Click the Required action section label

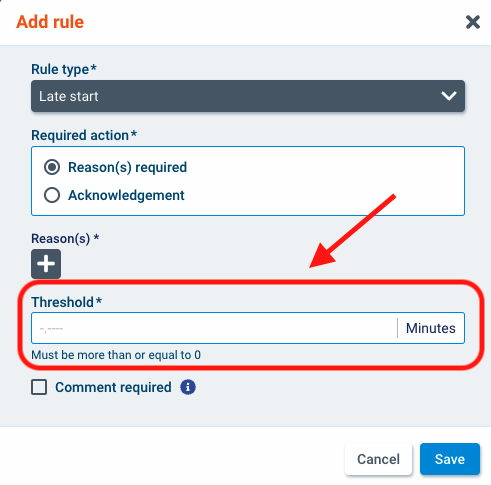[x=84, y=135]
